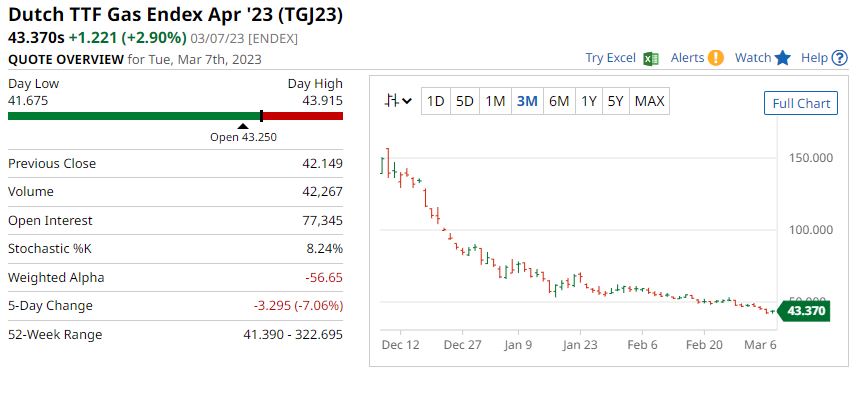Click the Stochastic %K label
Image resolution: width=865 pixels, height=394 pixels.
[x=50, y=249]
